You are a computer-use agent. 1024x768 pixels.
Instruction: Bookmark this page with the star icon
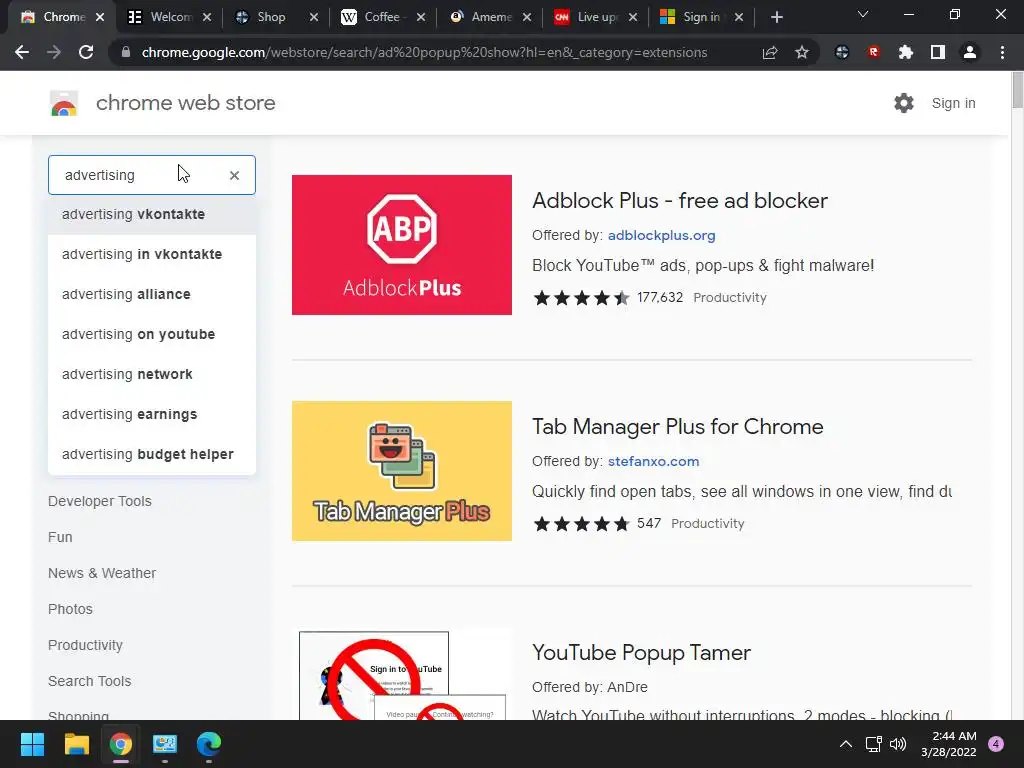pos(802,52)
